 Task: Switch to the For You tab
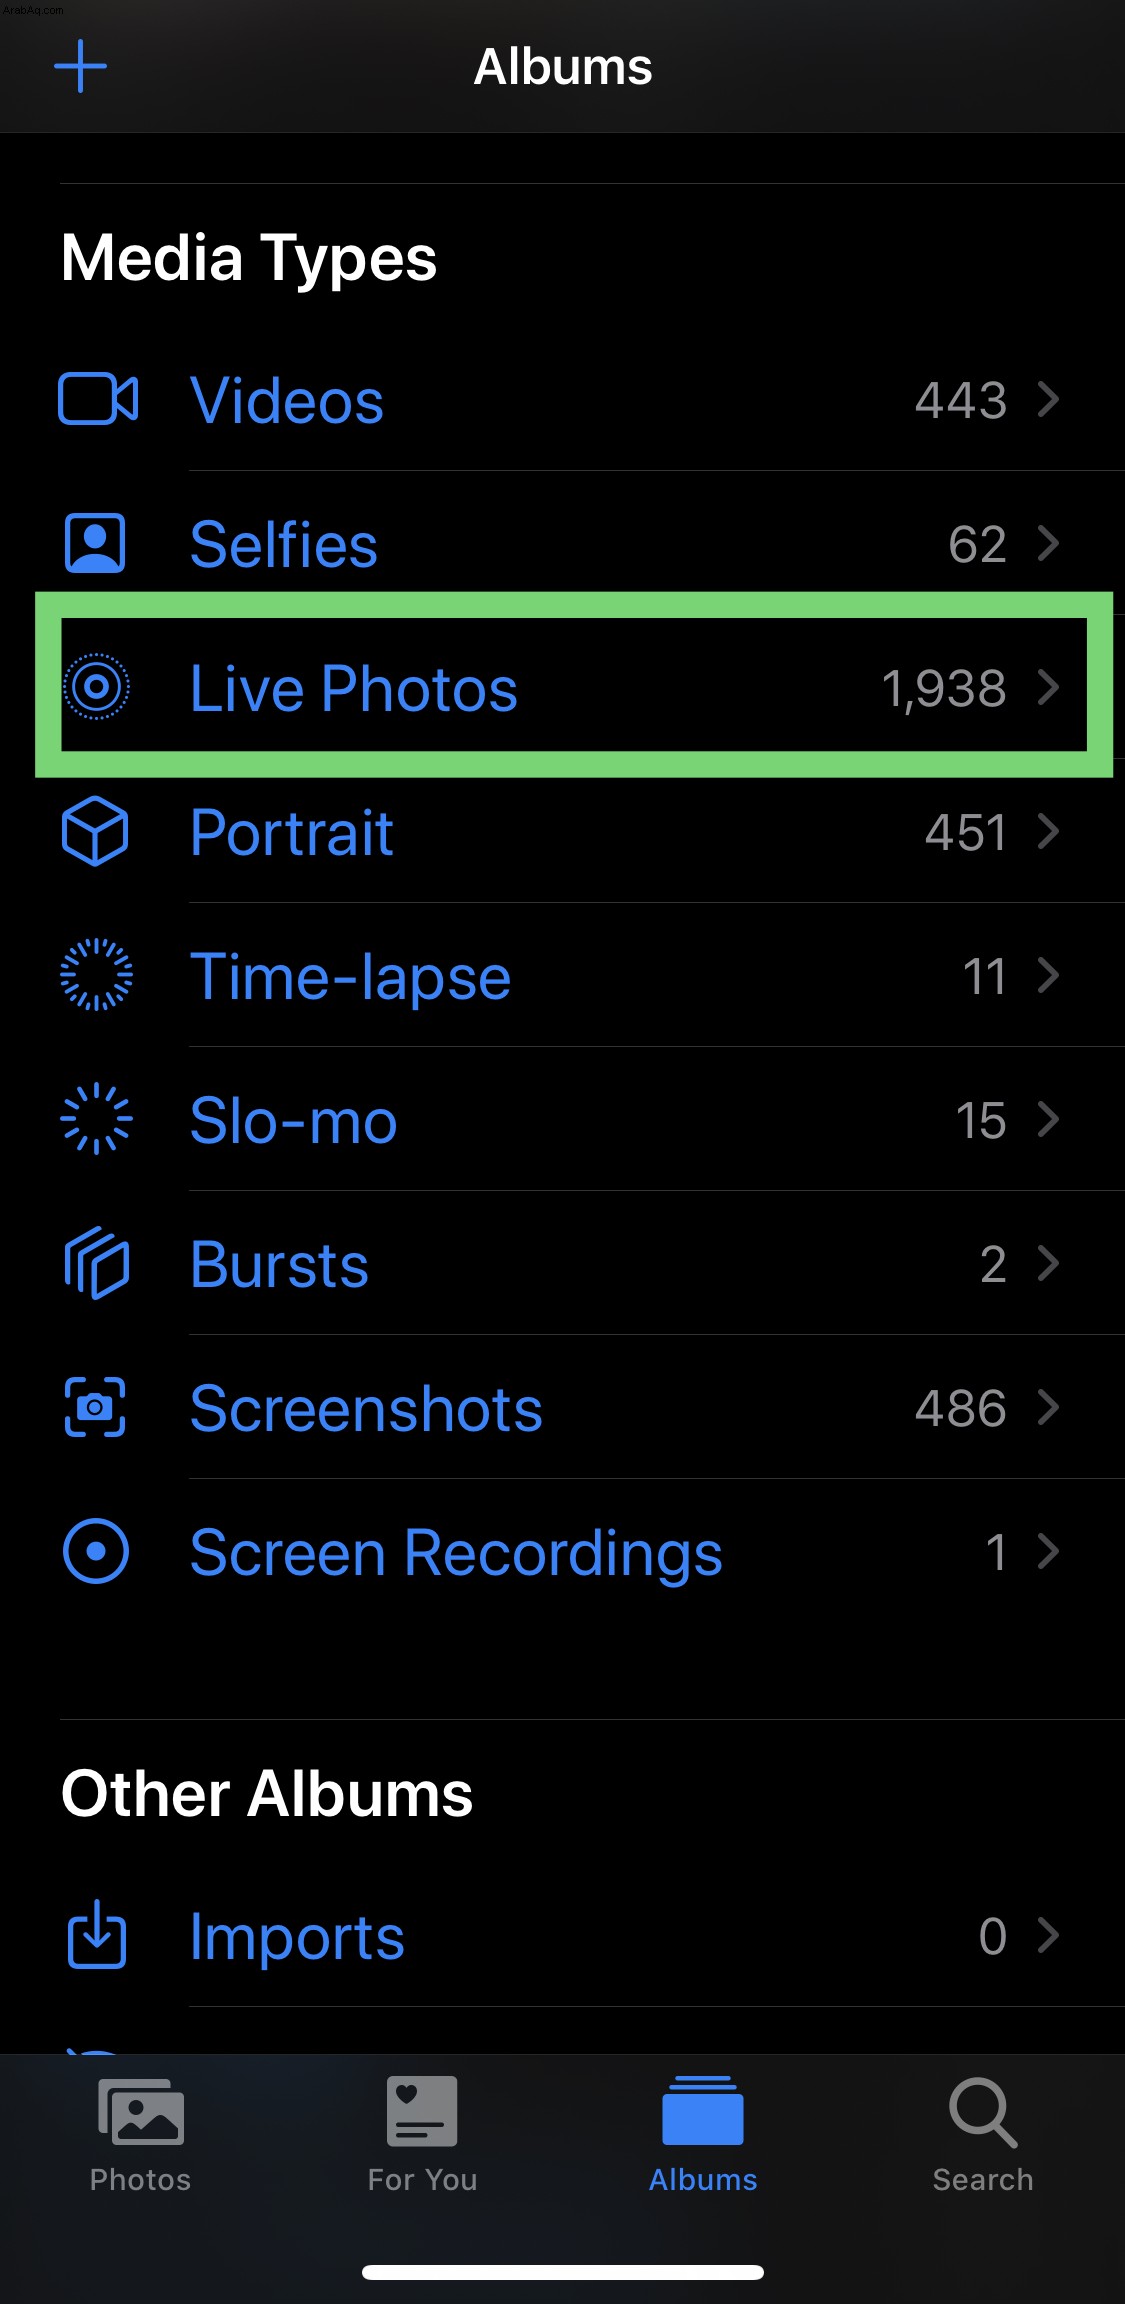[x=422, y=2135]
